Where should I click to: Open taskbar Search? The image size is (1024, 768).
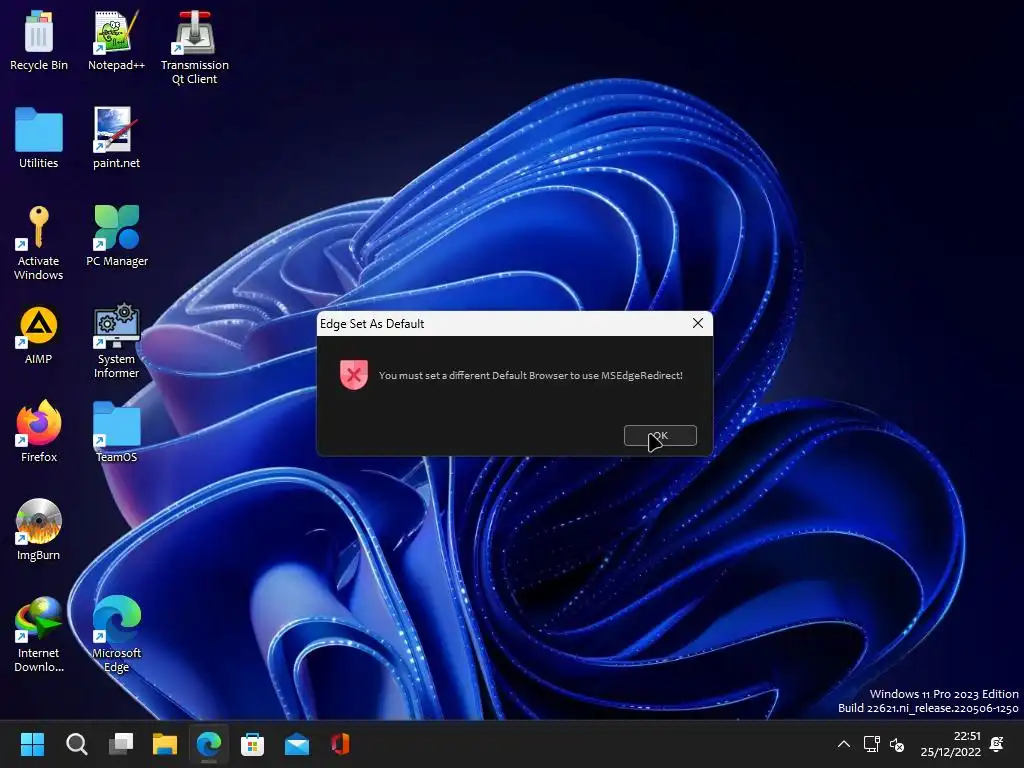click(76, 744)
